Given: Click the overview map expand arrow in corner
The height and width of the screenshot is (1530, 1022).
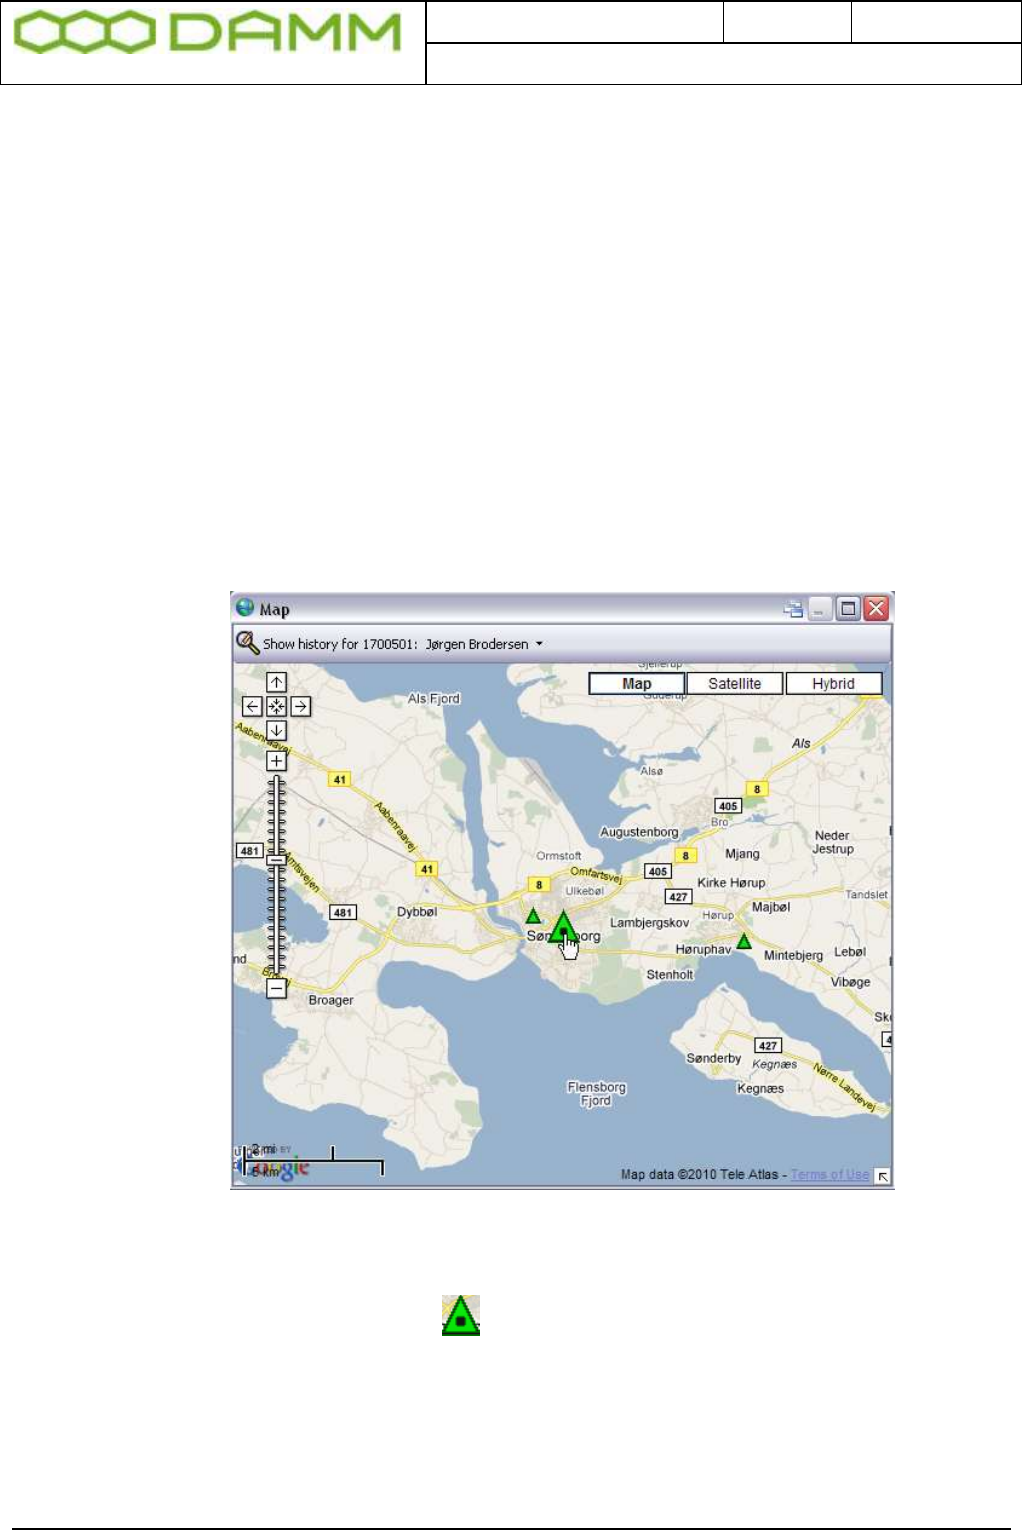Looking at the screenshot, I should click(x=882, y=1176).
